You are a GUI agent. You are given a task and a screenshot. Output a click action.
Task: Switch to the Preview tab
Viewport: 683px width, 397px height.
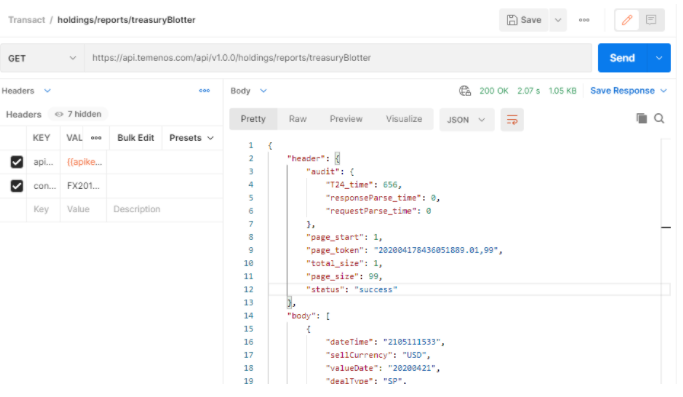(x=346, y=119)
